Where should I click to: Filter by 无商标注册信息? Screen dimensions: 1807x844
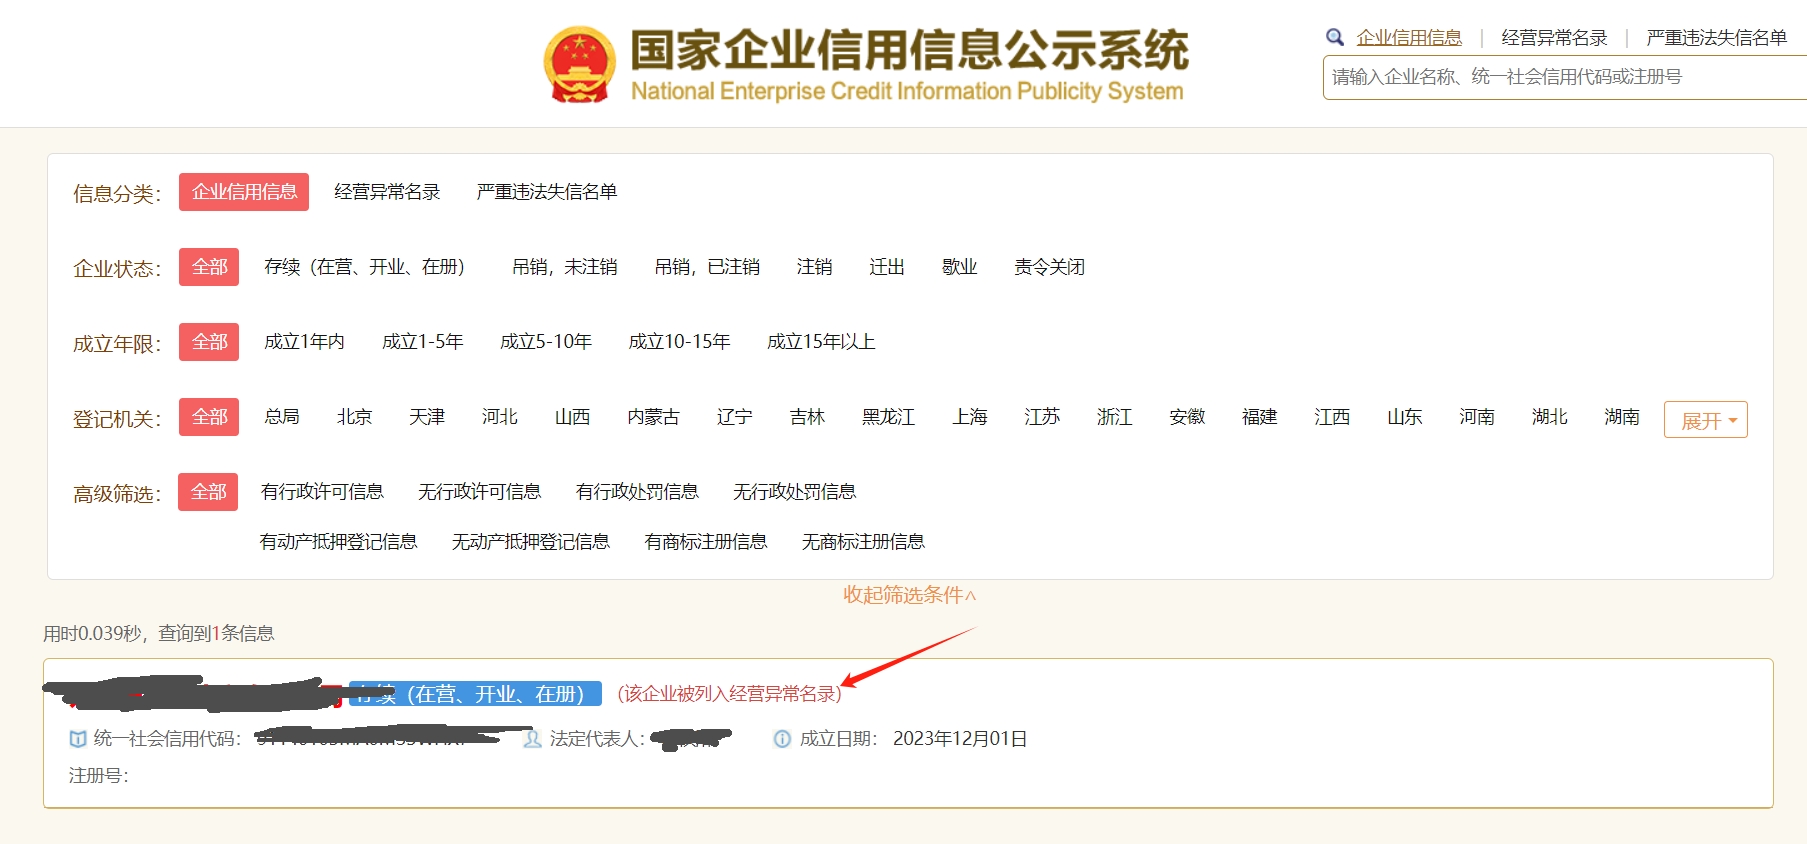(863, 542)
